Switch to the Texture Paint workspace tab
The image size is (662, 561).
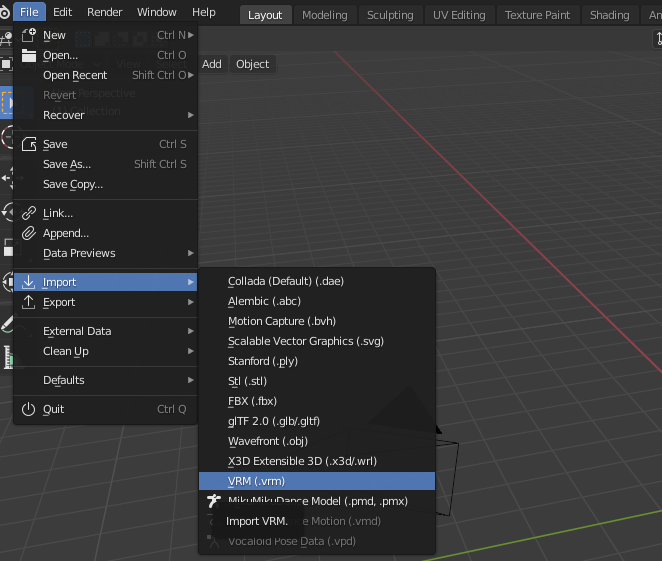pos(537,15)
